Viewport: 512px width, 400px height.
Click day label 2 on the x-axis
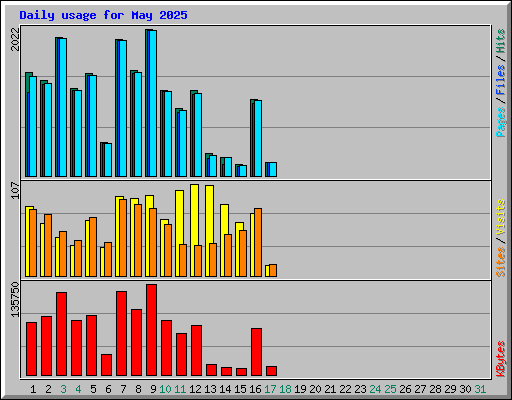point(48,389)
